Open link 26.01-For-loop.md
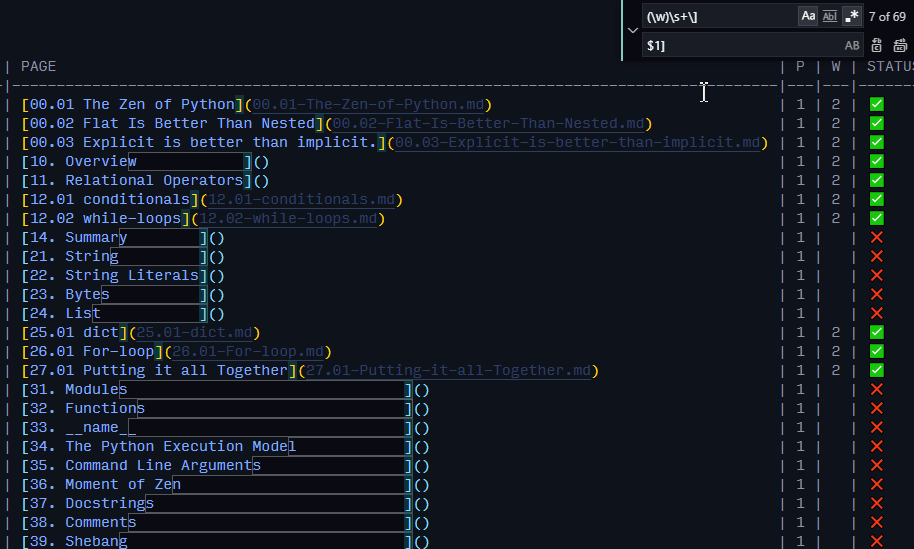 tap(248, 352)
